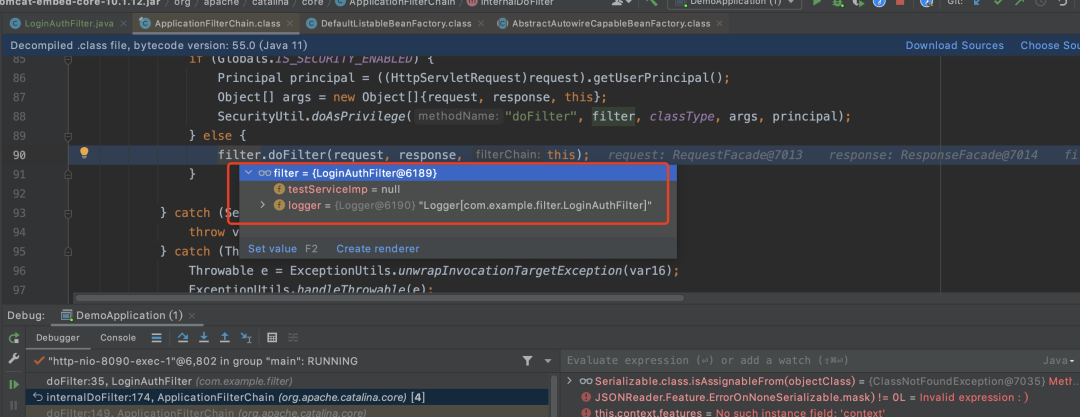Click Git update project arrow icon
1080x417 pixels.
[x=977, y=3]
